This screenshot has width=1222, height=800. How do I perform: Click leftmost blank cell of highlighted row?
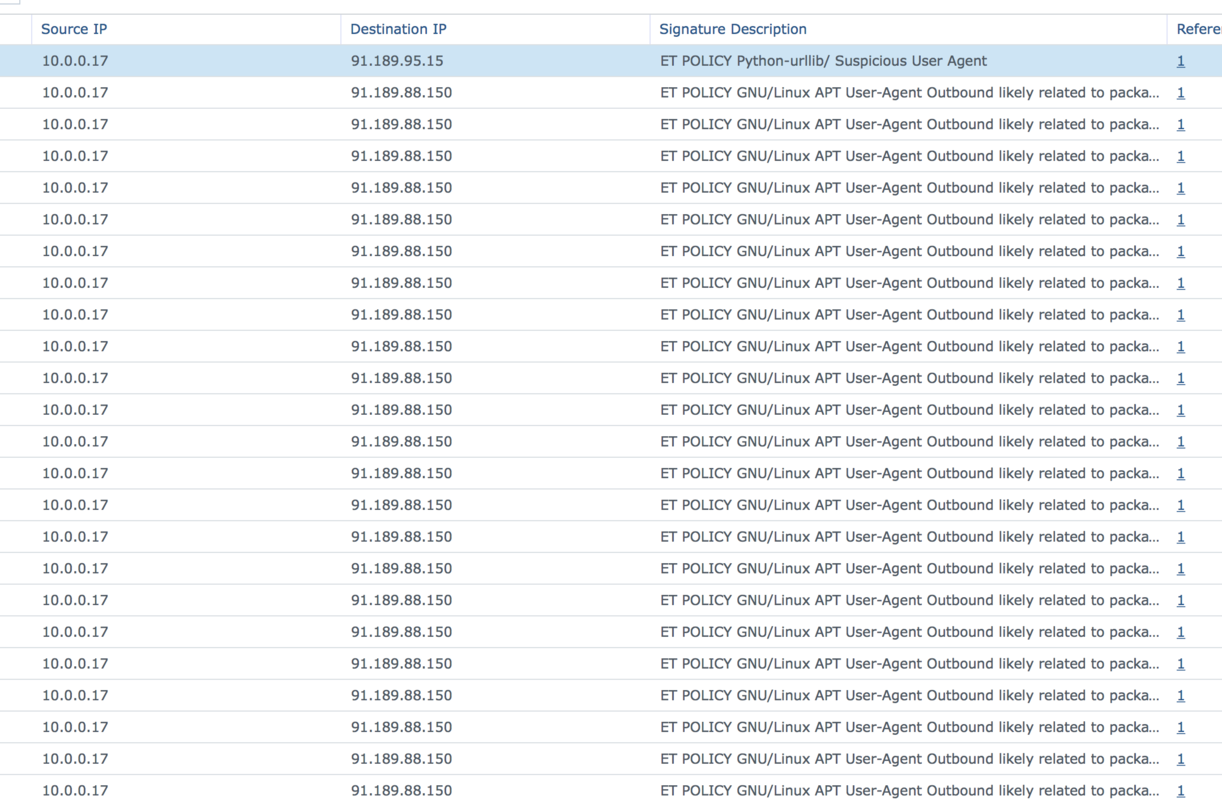tap(15, 61)
